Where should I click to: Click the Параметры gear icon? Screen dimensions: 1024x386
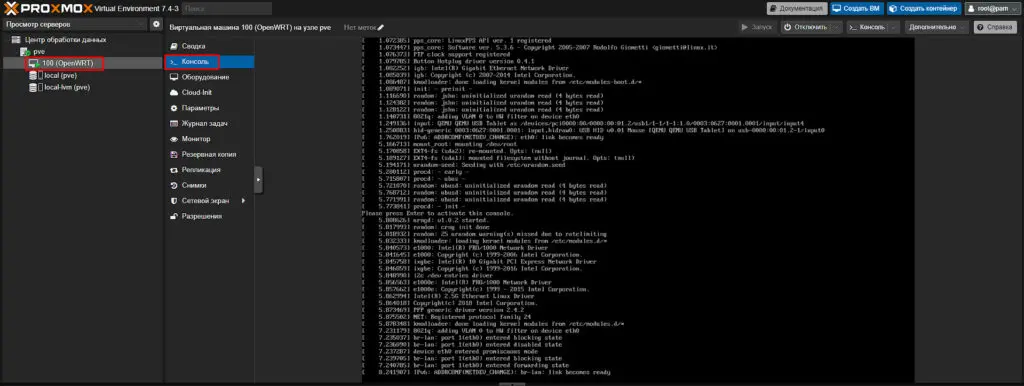(174, 108)
